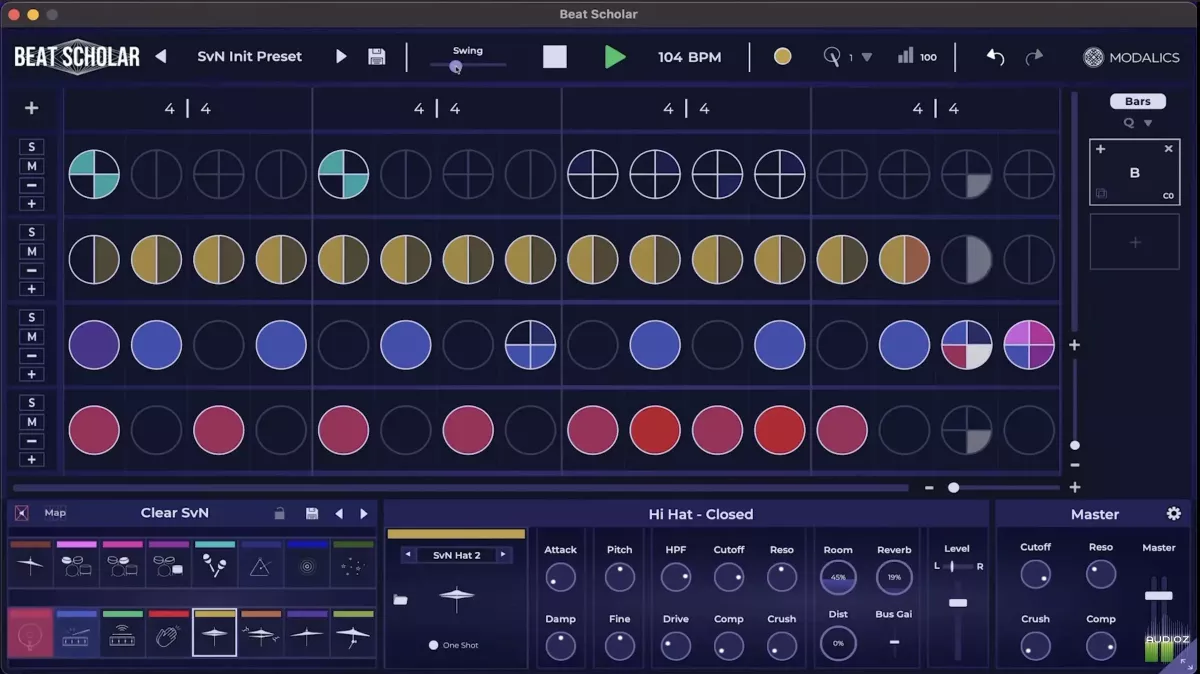The width and height of the screenshot is (1200, 674).
Task: Mute the second track with M button
Action: tap(31, 251)
